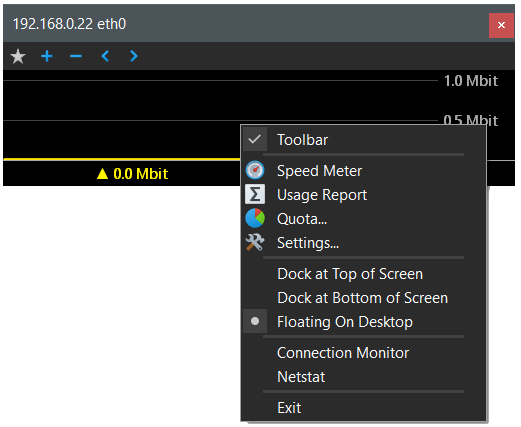Click the blue minus zoom-out icon
The height and width of the screenshot is (427, 521).
coord(76,56)
